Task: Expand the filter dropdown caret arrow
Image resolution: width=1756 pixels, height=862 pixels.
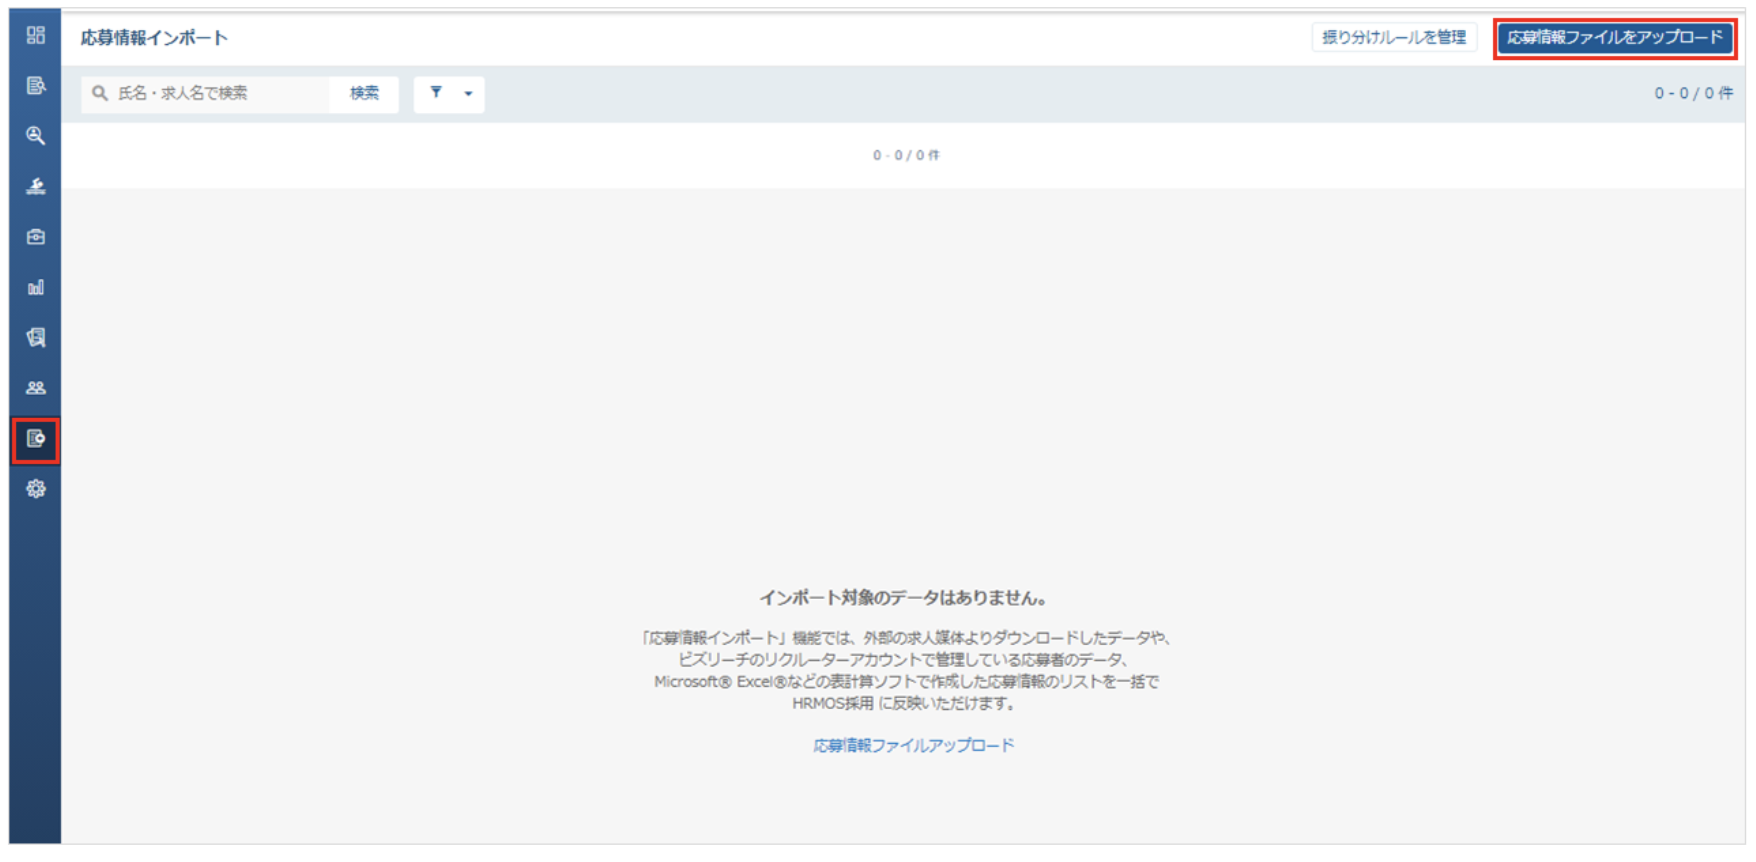Action: (468, 94)
